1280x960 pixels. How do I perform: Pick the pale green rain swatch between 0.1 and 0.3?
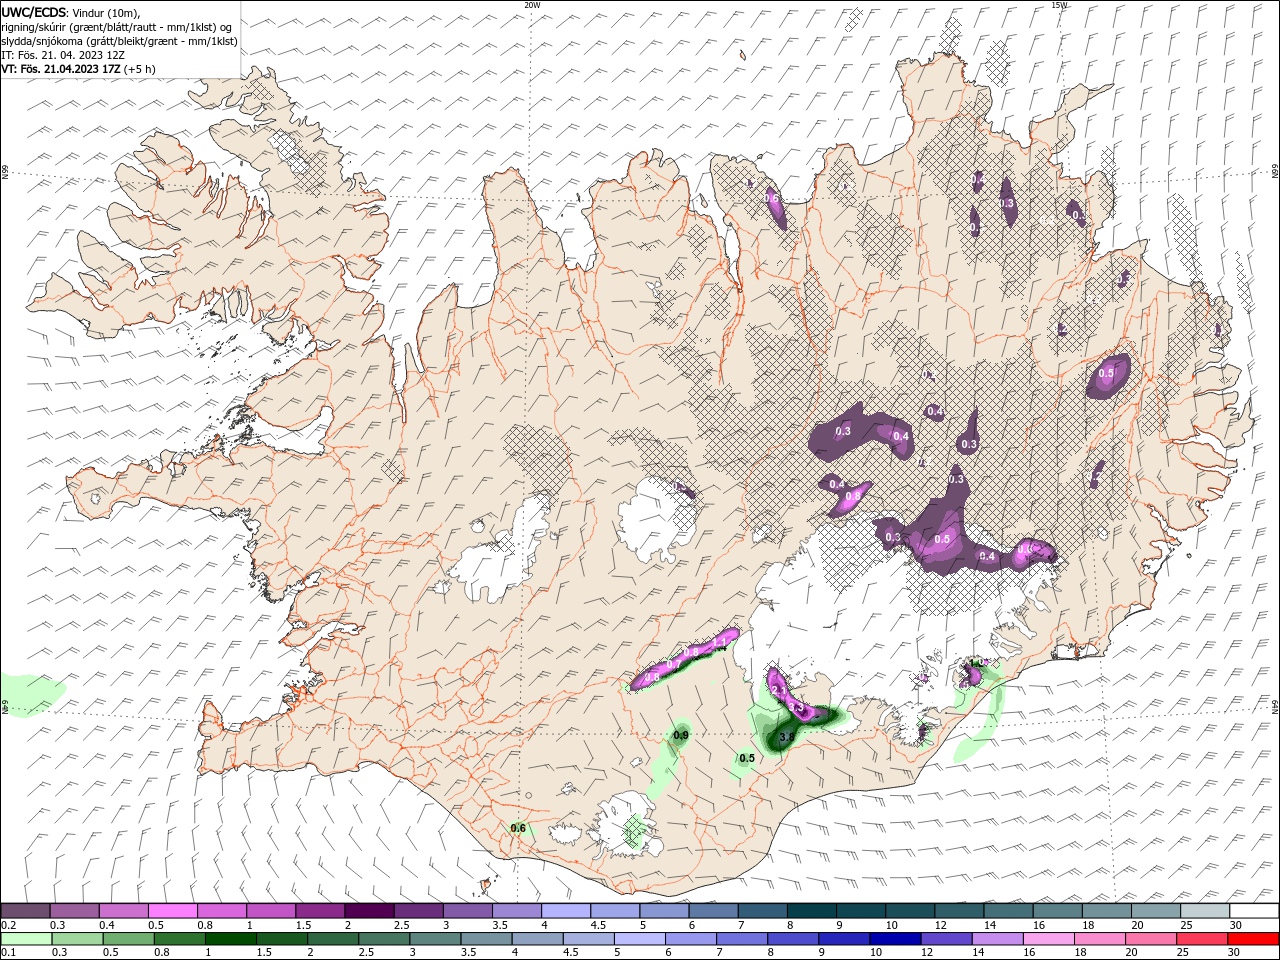coord(25,938)
